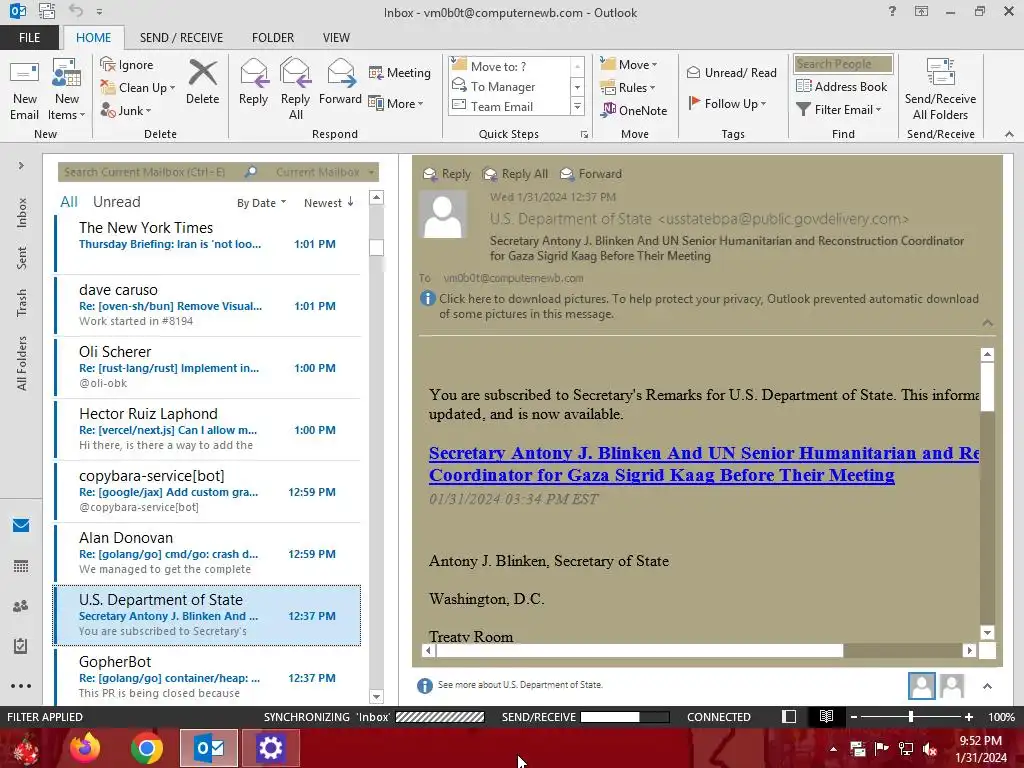Open the More respond options dropdown
Viewport: 1024px width, 768px height.
coord(396,103)
